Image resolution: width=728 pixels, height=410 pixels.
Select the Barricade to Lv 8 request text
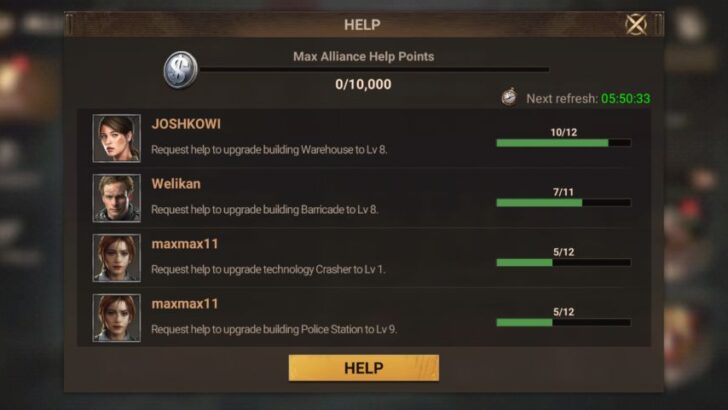pyautogui.click(x=265, y=210)
